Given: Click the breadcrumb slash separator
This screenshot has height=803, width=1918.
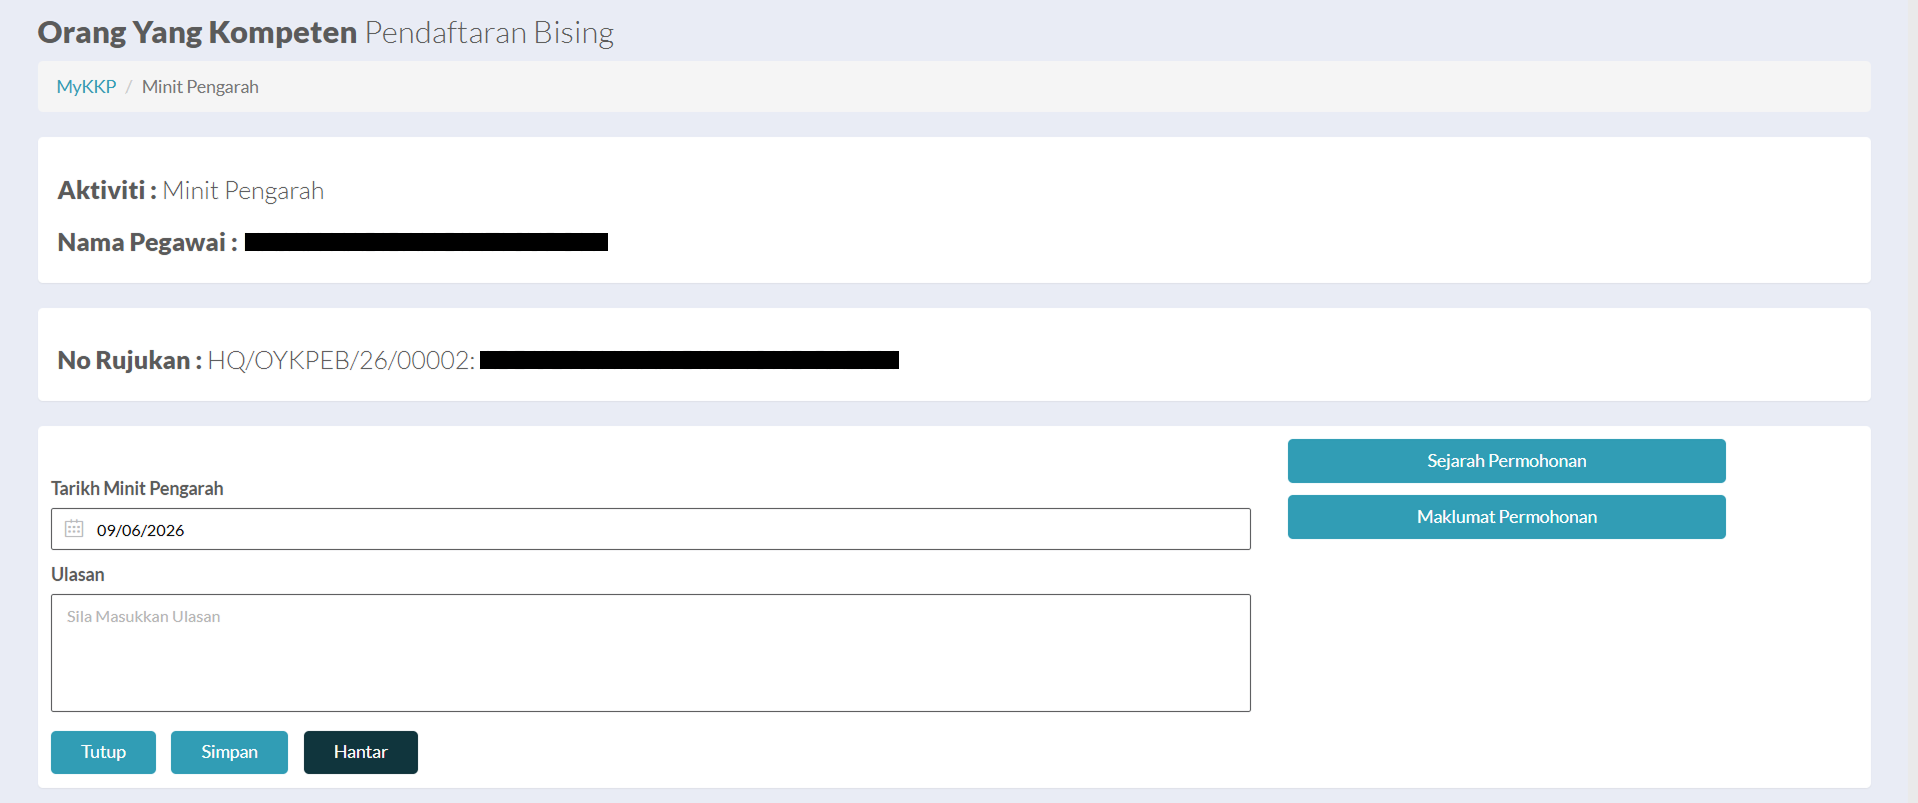Looking at the screenshot, I should [129, 87].
